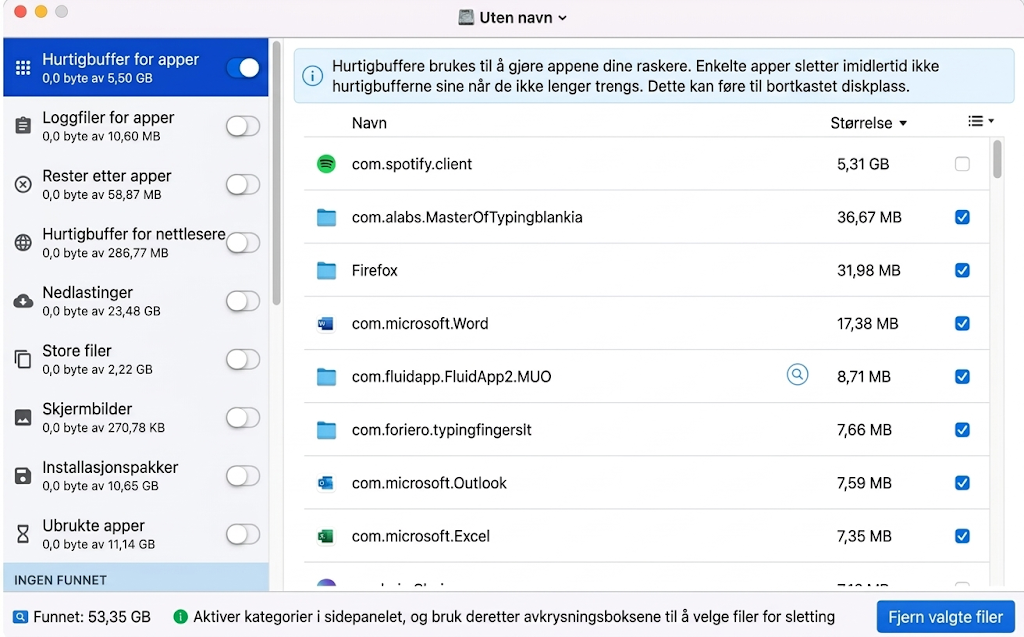Open the list view options menu
Viewport: 1024px width, 637px height.
point(980,122)
